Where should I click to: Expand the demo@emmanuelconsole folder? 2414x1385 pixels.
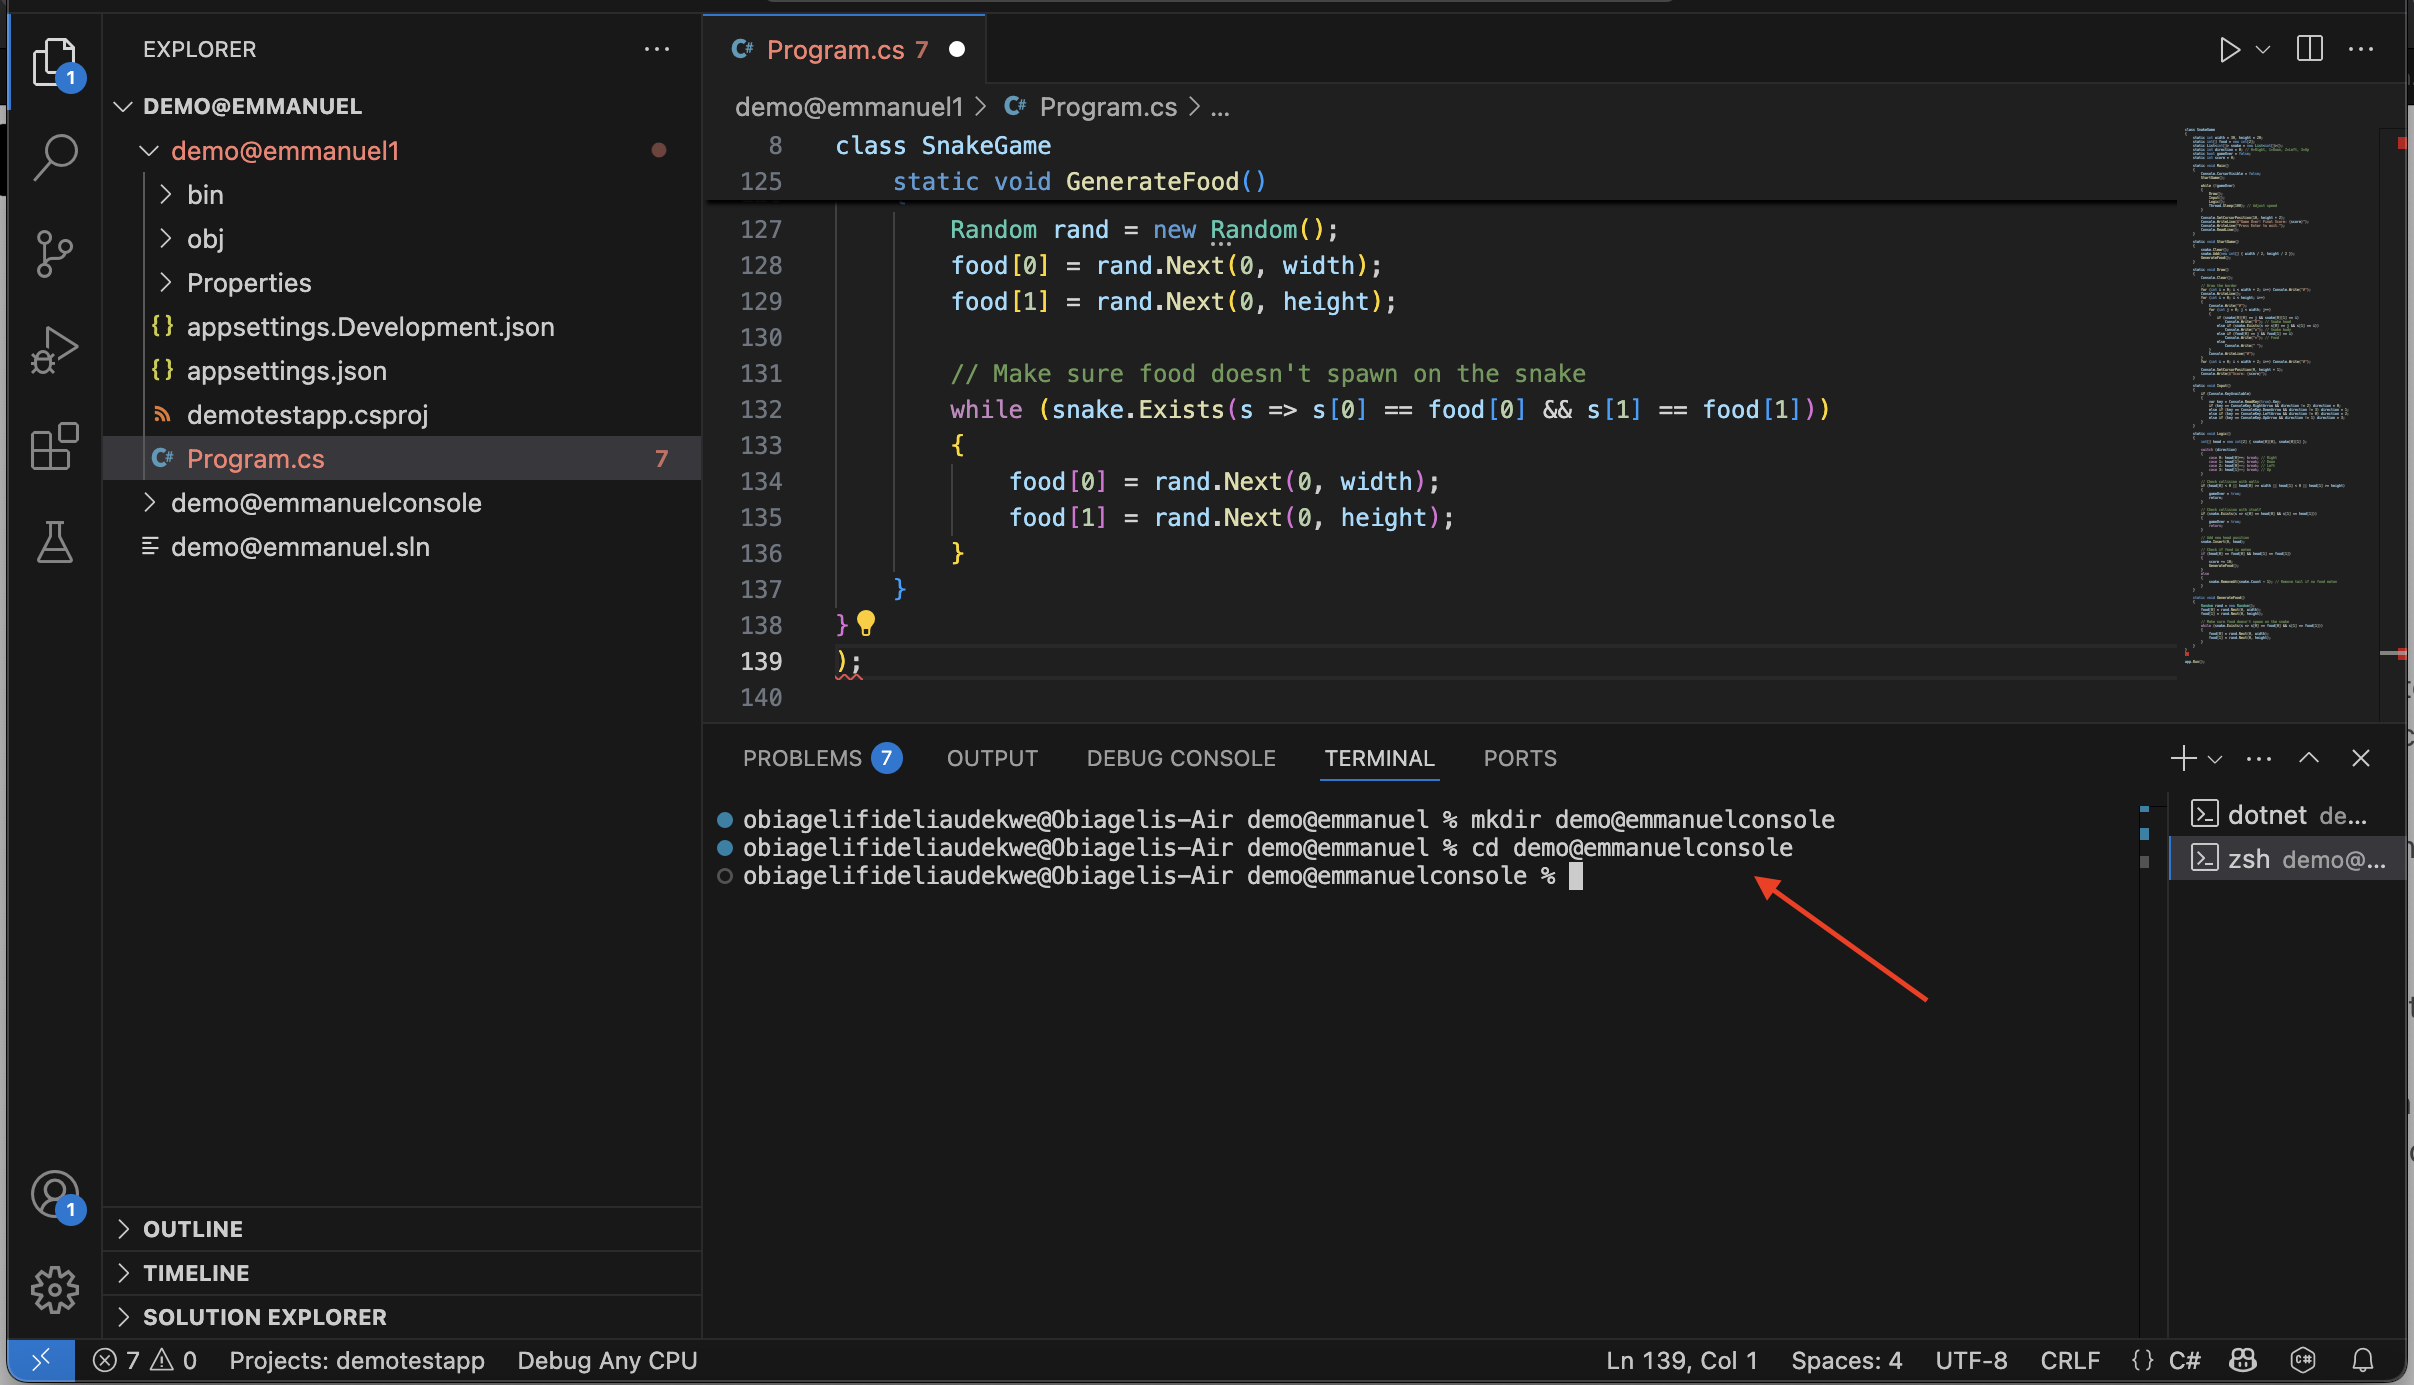[x=402, y=502]
